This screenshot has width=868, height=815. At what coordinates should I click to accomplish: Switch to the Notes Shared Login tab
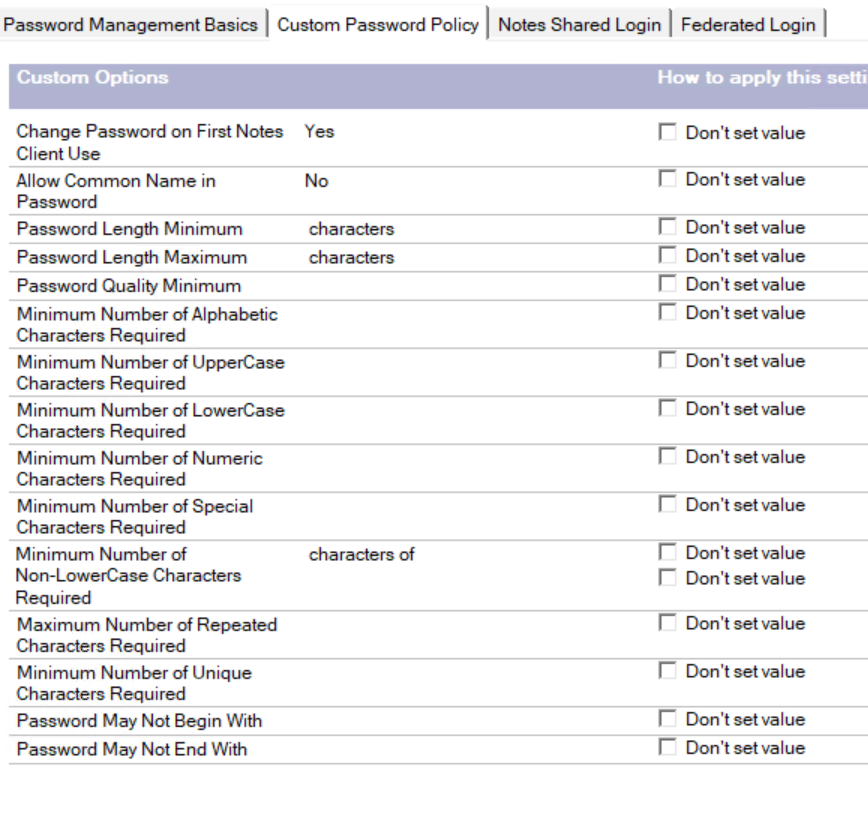pos(579,25)
